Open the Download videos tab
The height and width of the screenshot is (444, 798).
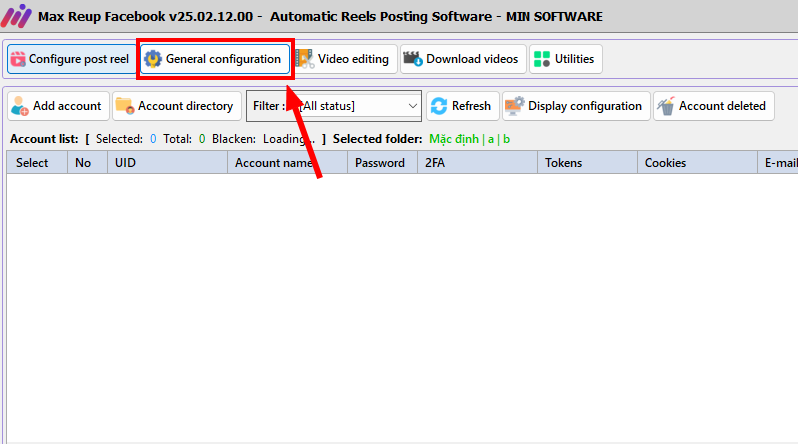click(x=463, y=59)
